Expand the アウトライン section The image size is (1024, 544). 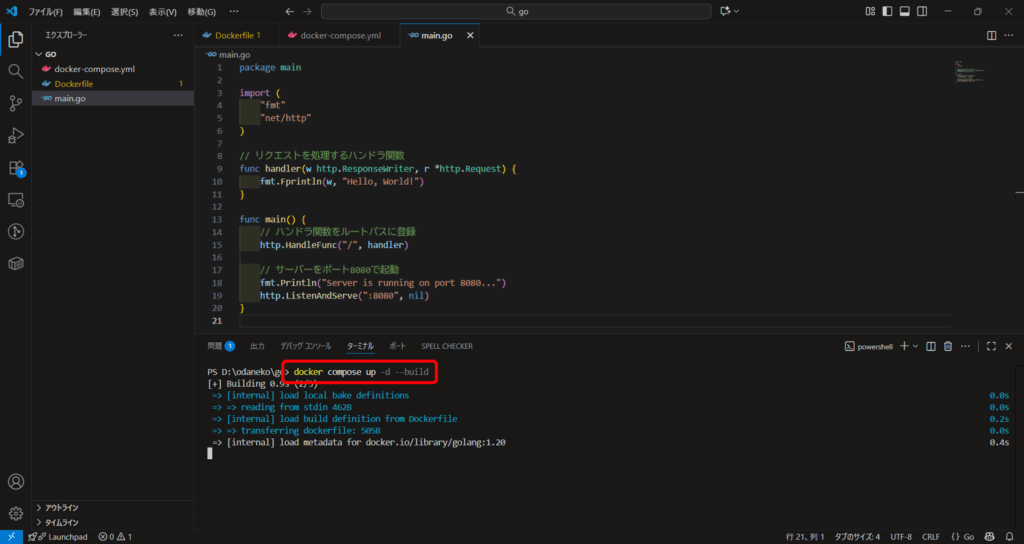(x=61, y=508)
